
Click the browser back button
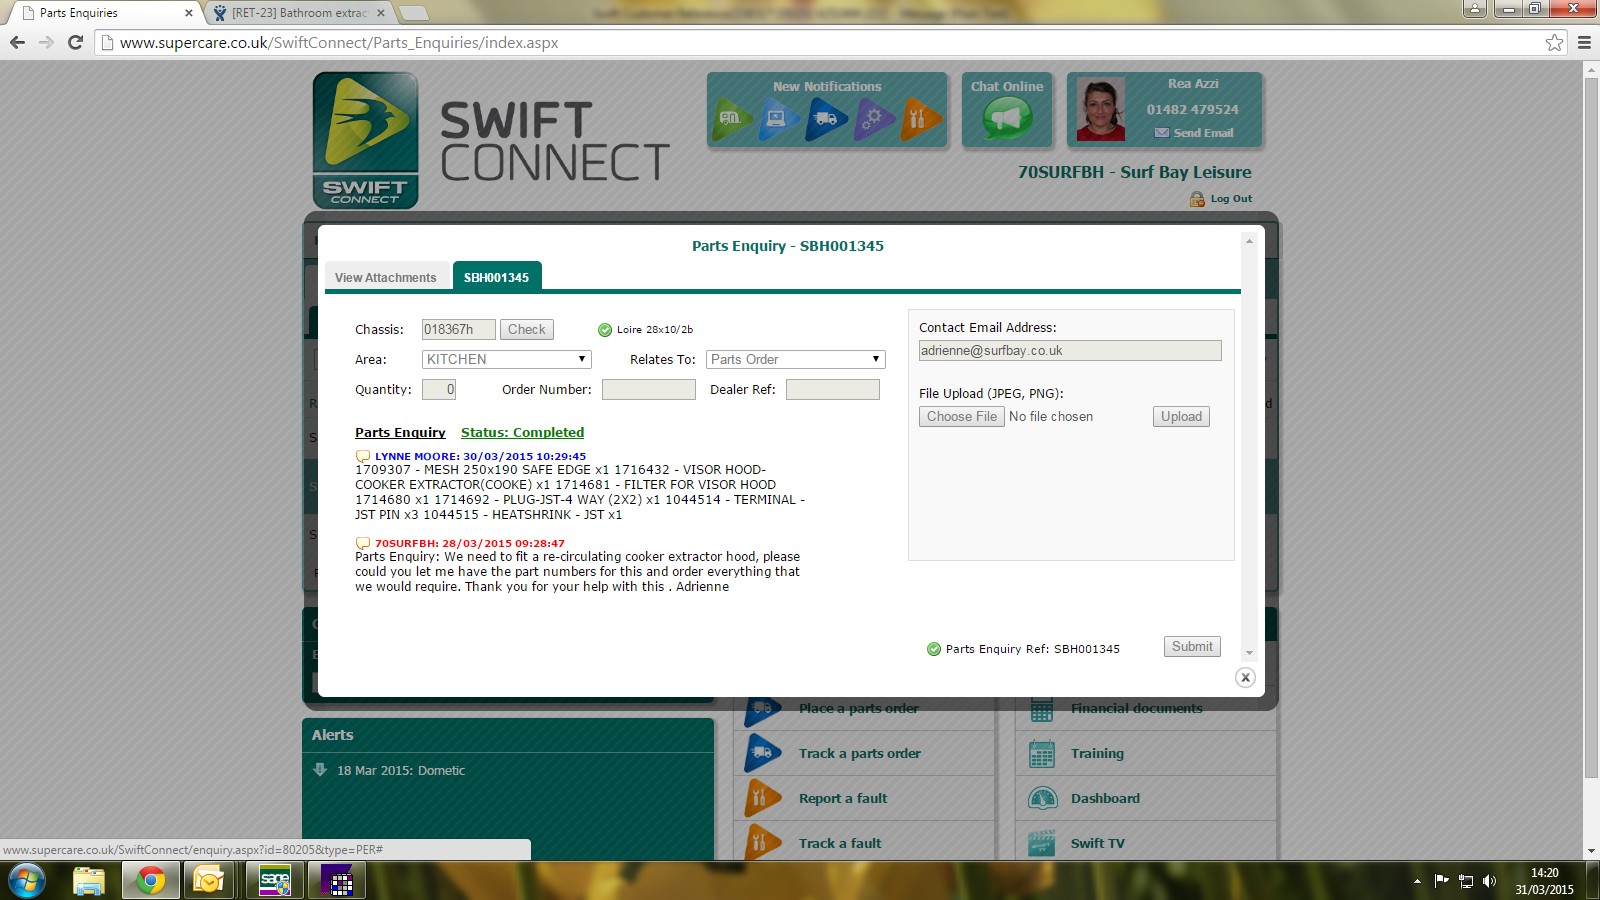click(17, 43)
